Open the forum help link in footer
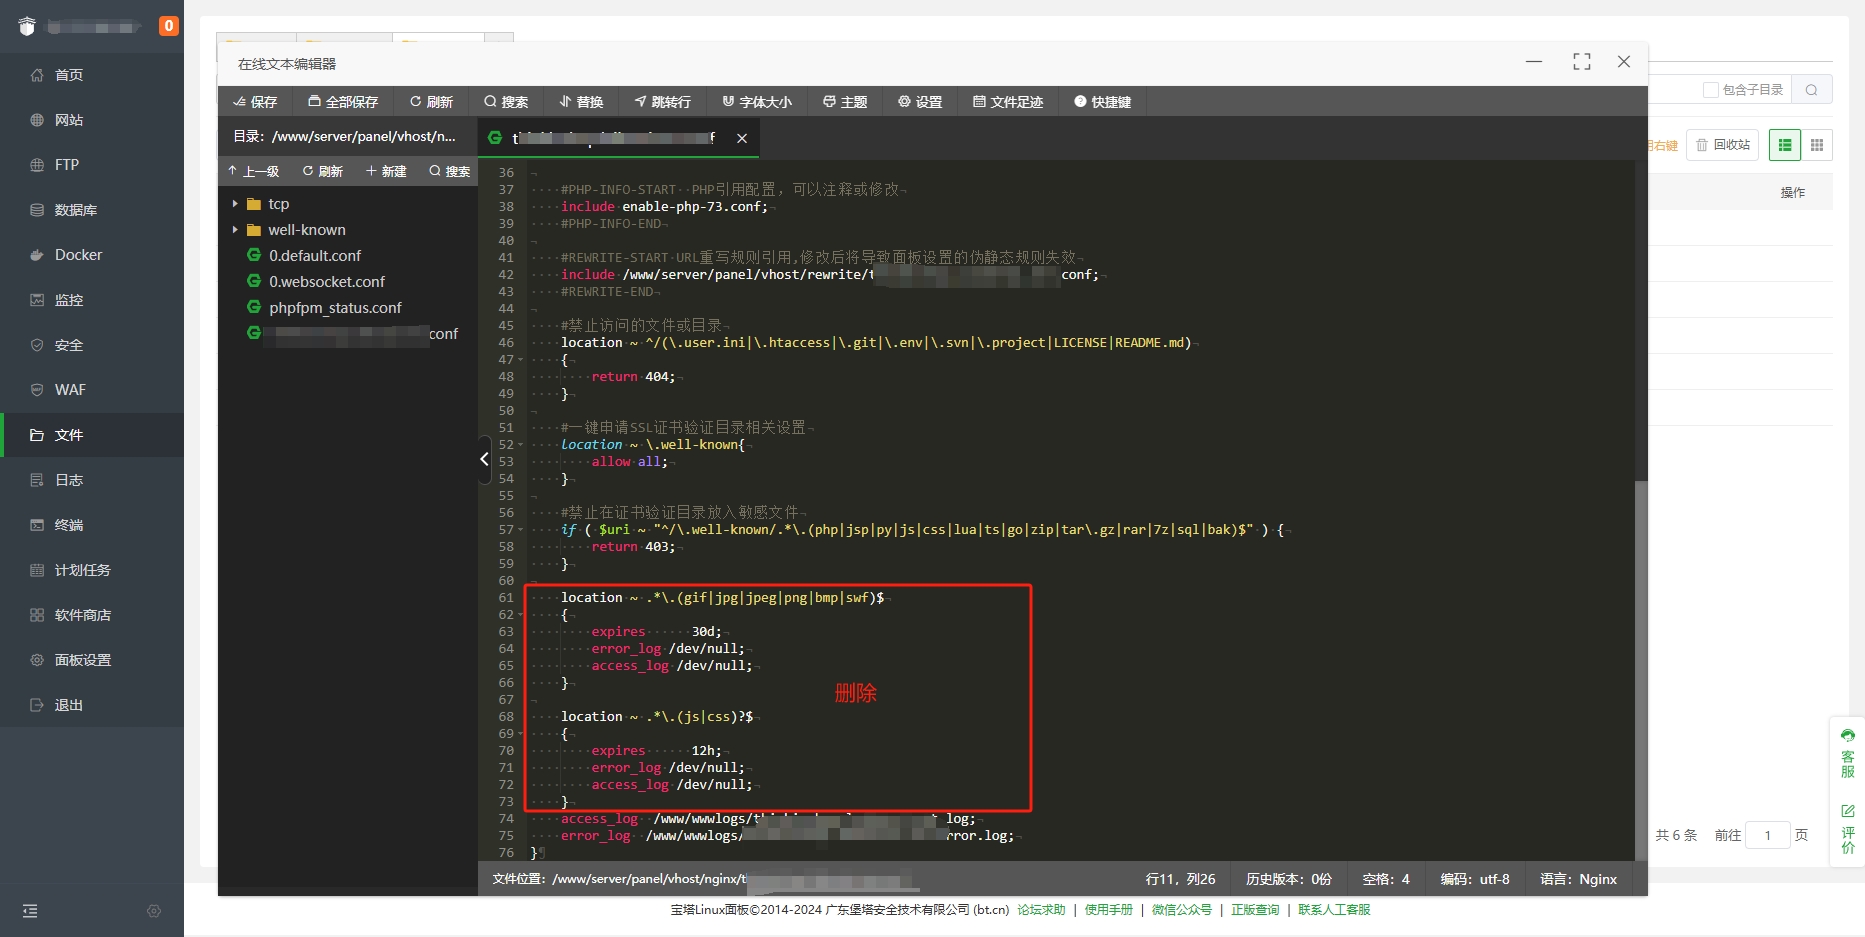Viewport: 1865px width, 937px height. point(1041,910)
